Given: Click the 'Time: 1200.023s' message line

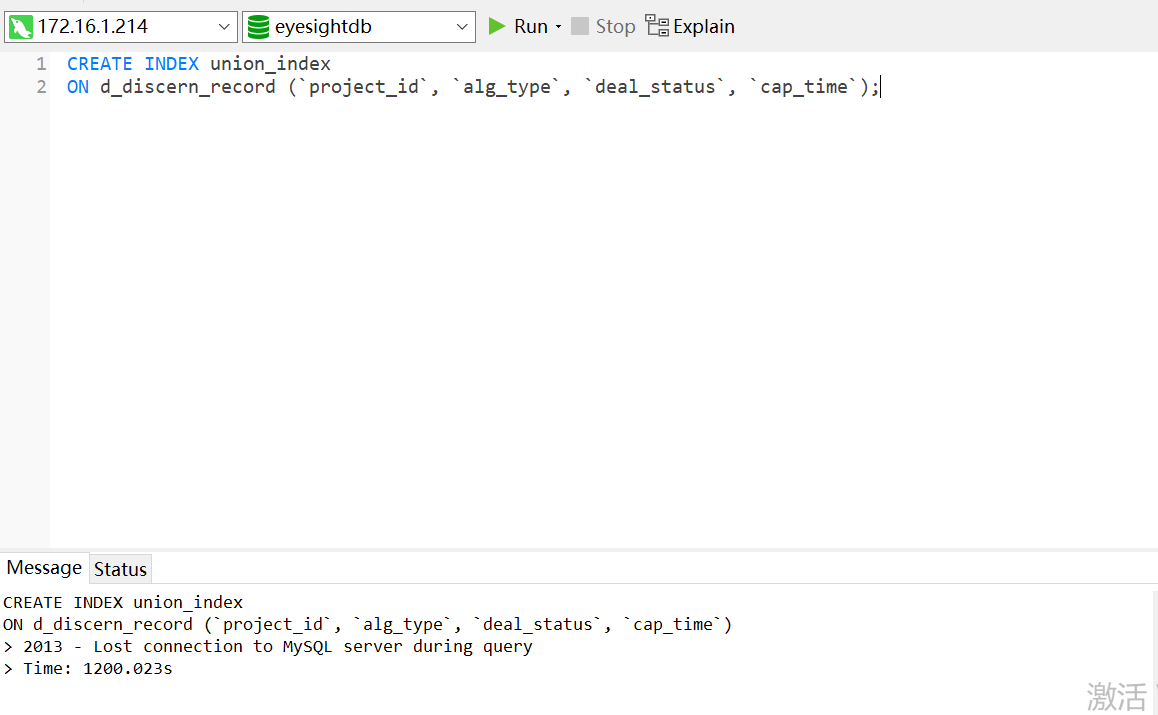Looking at the screenshot, I should 88,669.
